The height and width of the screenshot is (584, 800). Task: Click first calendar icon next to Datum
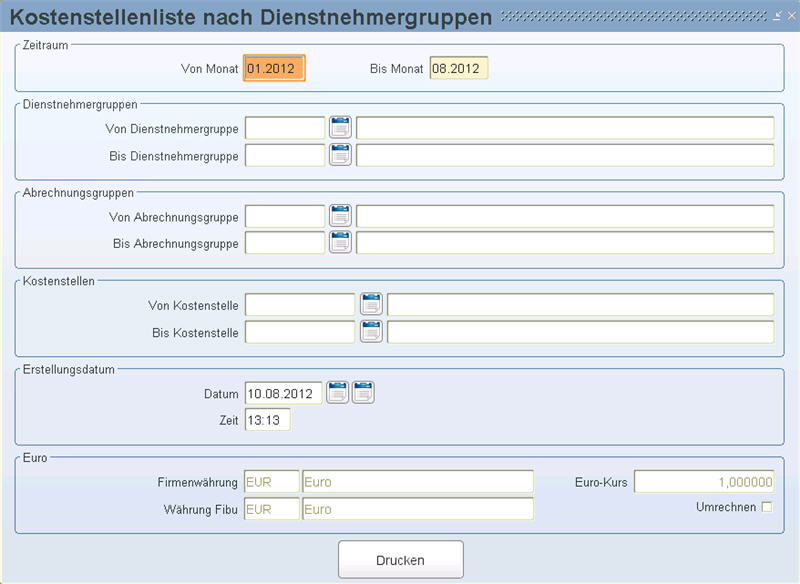pos(337,393)
